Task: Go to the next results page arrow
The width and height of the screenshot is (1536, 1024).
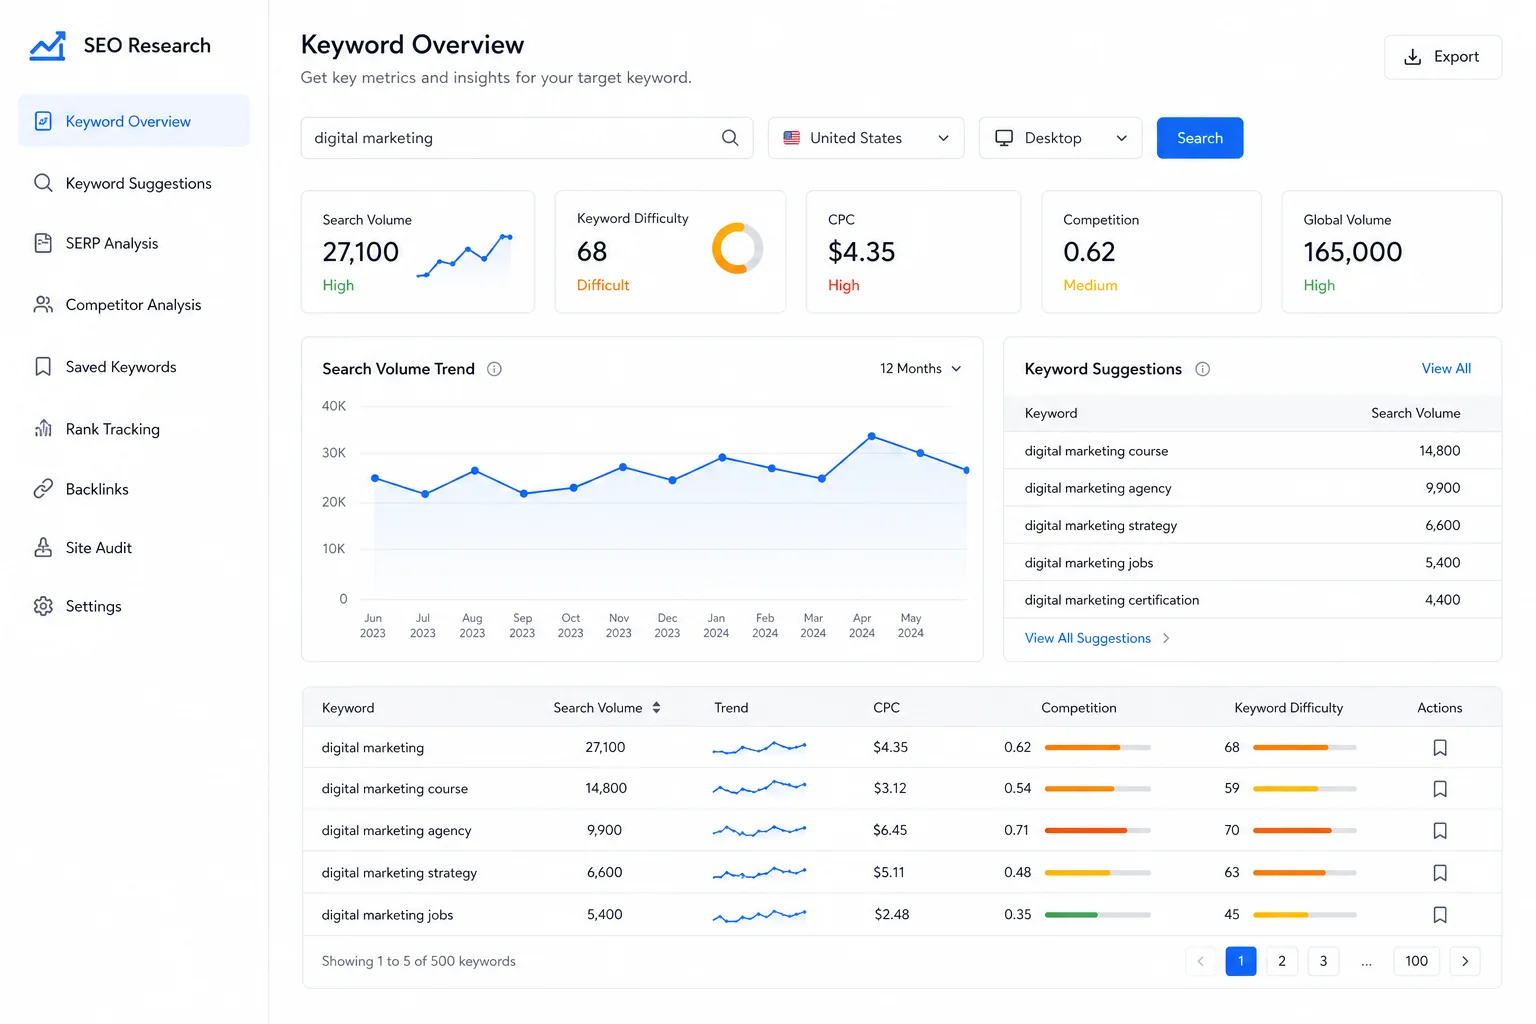Action: tap(1465, 961)
